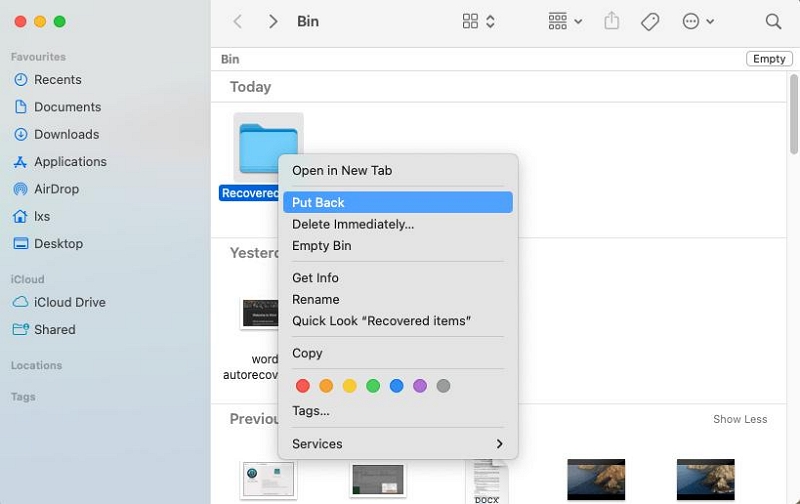Apply the red tag color
Screen dimensions: 800x504
303,386
